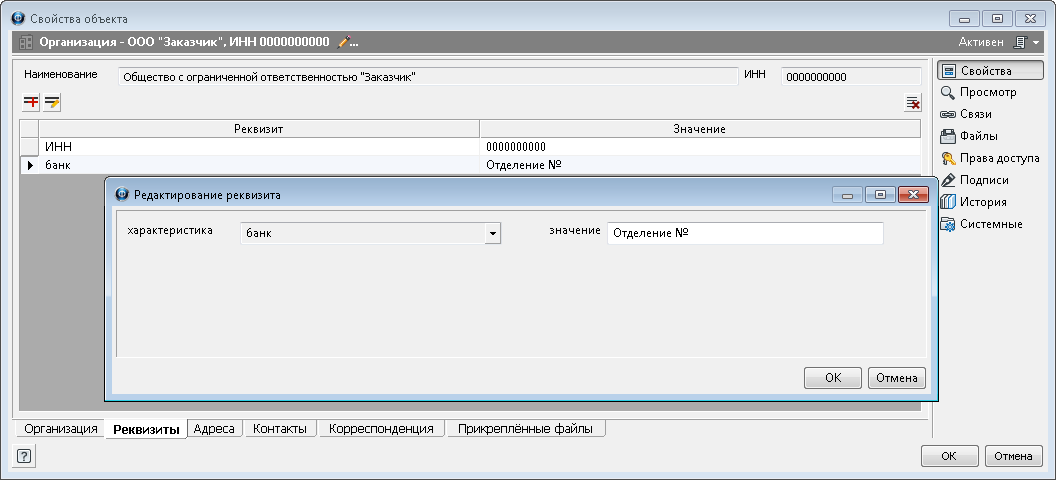1056x480 pixels.
Task: Expand the характеристика dropdown
Action: (x=492, y=233)
